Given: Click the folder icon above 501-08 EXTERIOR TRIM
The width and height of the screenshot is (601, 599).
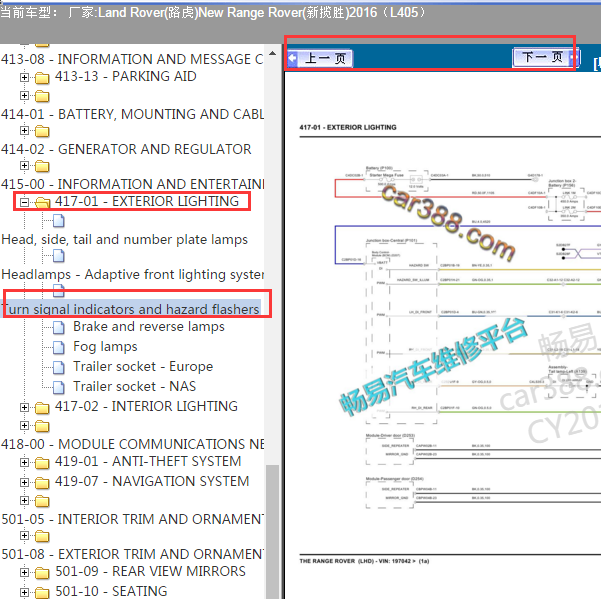Looking at the screenshot, I should (42, 536).
